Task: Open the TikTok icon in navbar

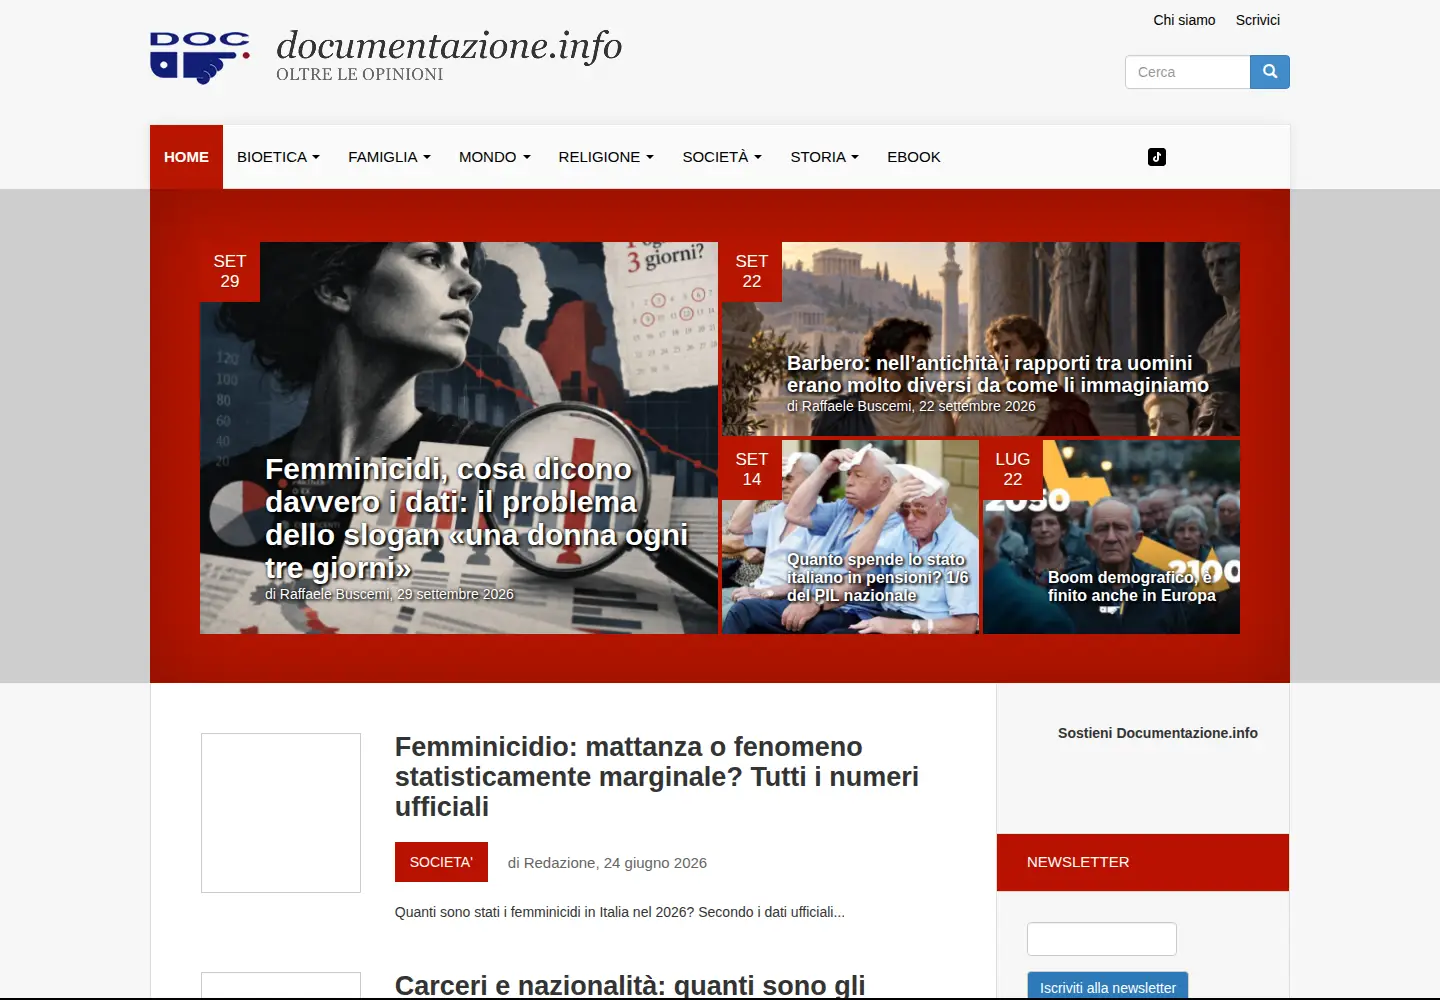Action: click(x=1157, y=157)
